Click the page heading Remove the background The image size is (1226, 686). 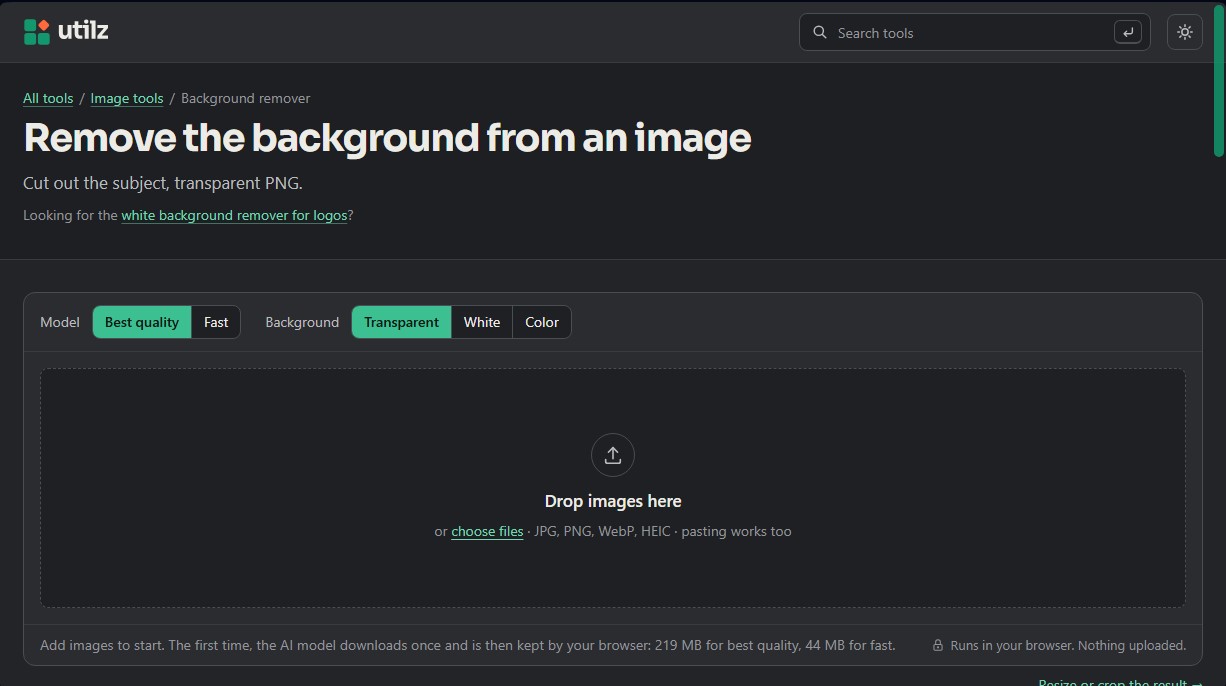point(387,137)
